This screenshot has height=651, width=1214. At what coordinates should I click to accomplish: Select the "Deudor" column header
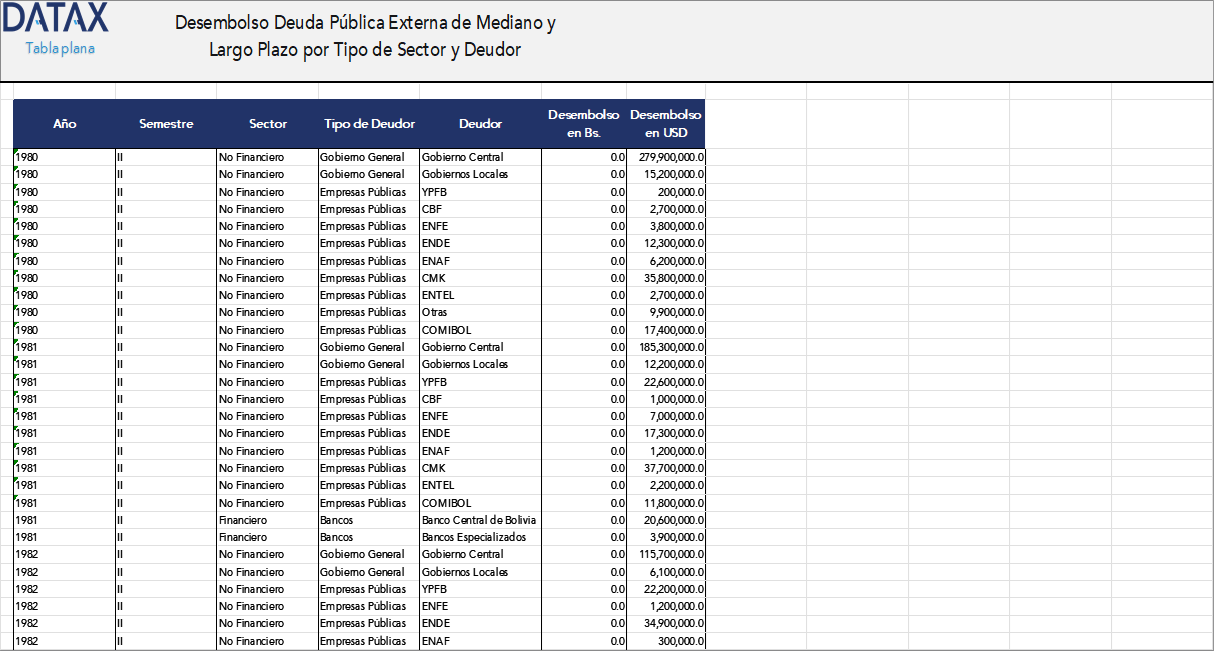(x=480, y=124)
